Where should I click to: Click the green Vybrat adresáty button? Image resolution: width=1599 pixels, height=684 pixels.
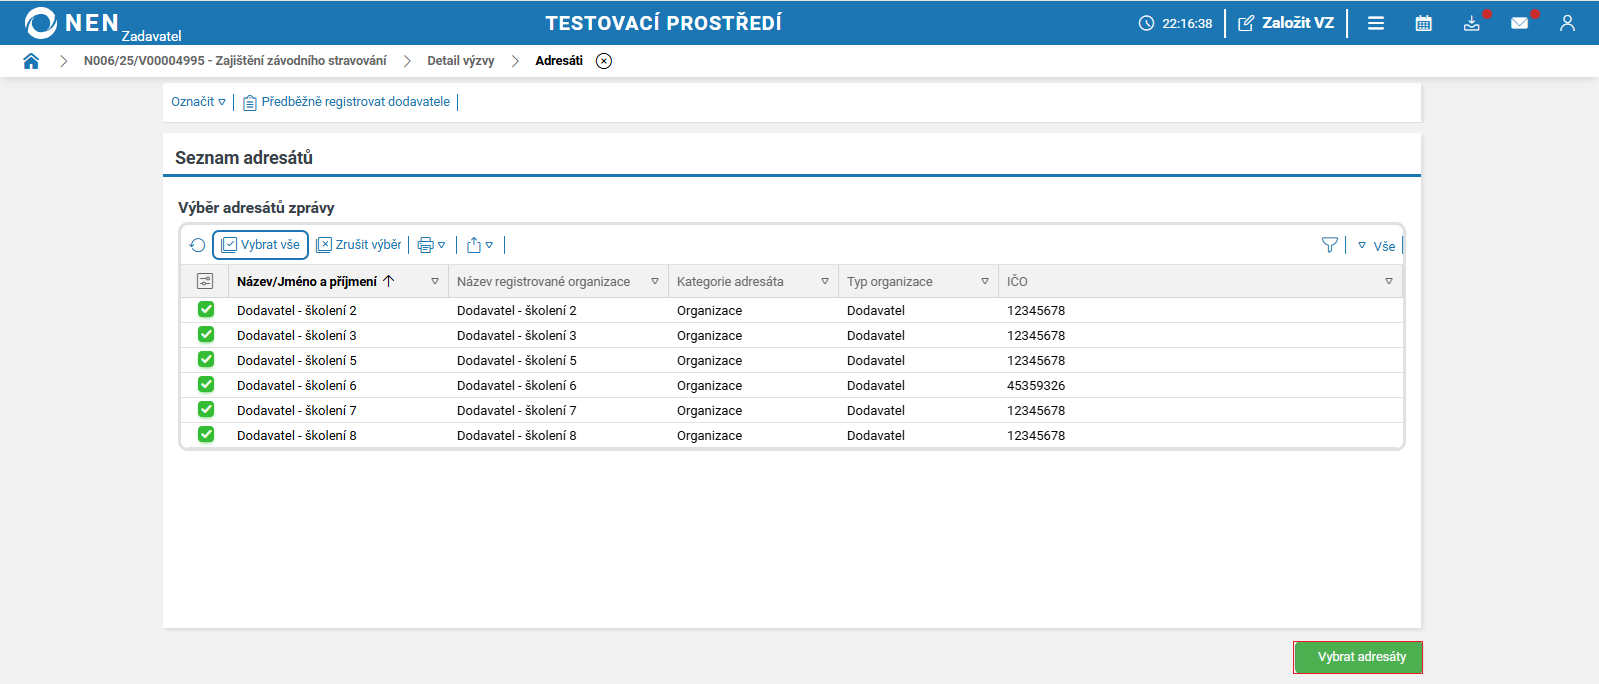pyautogui.click(x=1357, y=657)
